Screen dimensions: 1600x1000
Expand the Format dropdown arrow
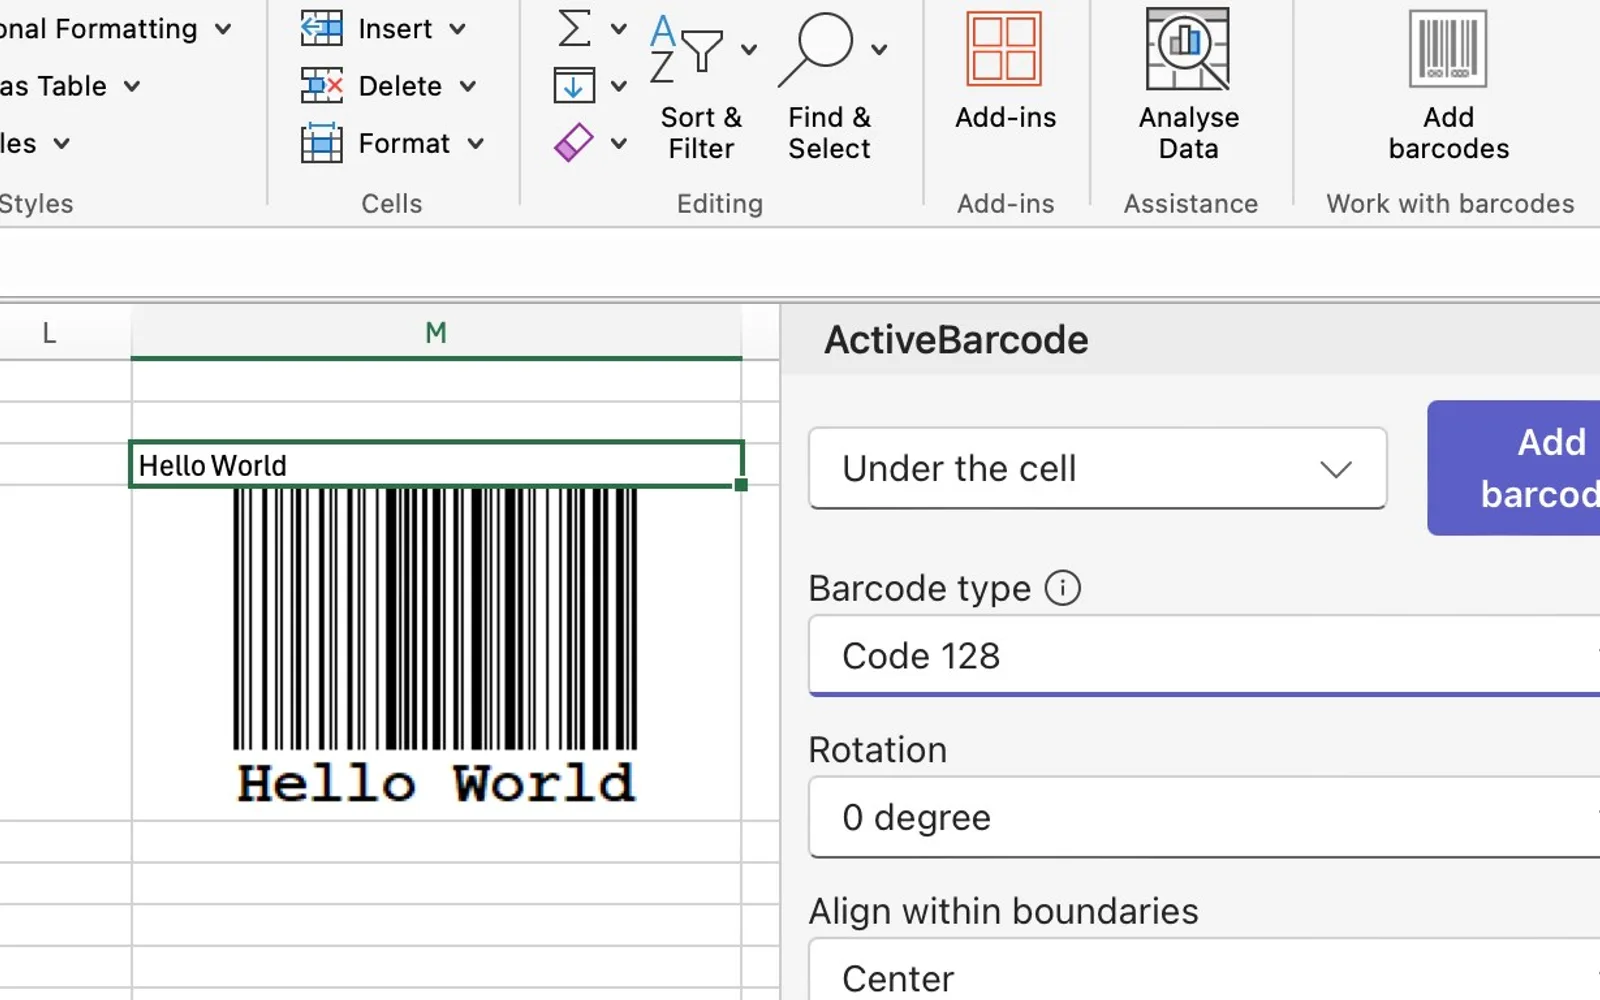(x=476, y=143)
